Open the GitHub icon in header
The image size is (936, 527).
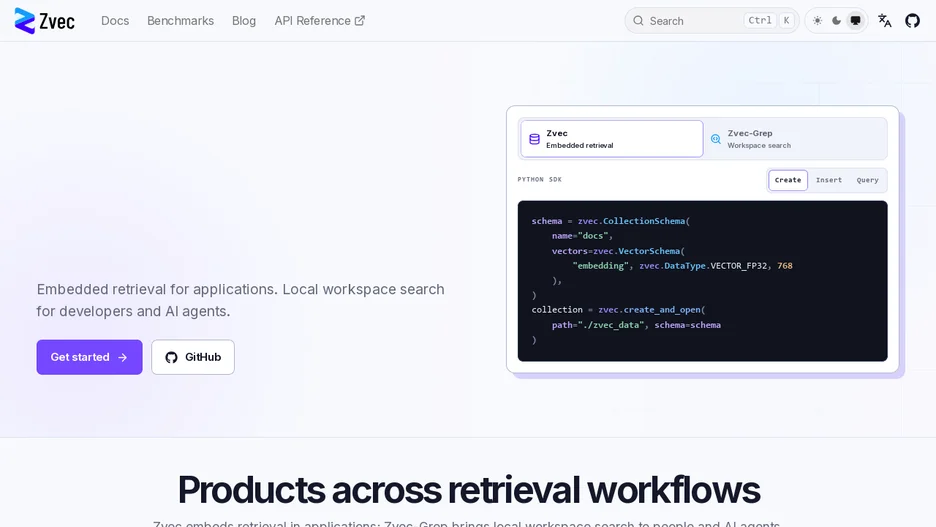click(x=912, y=21)
